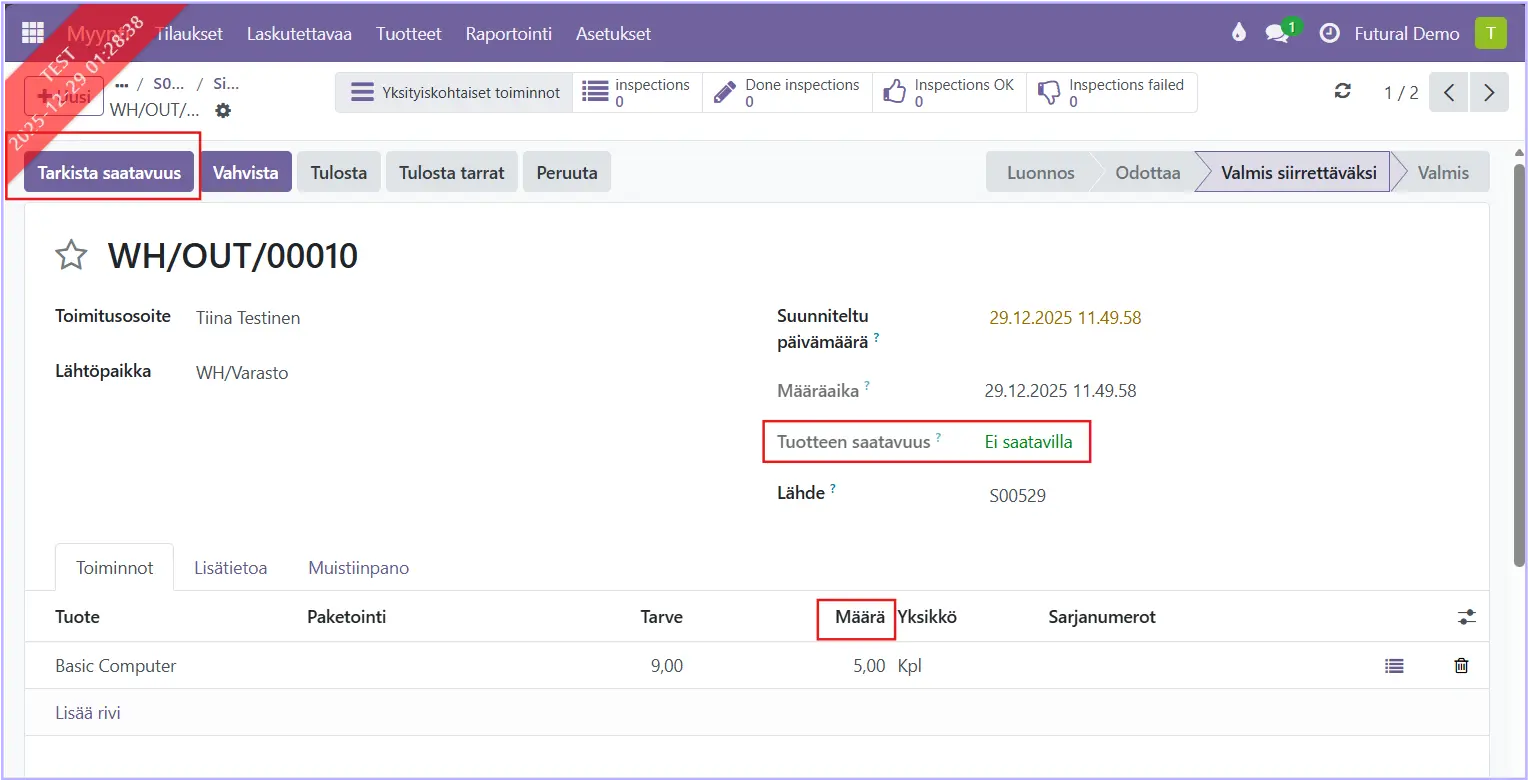Open the activities clock icon

tap(1329, 33)
